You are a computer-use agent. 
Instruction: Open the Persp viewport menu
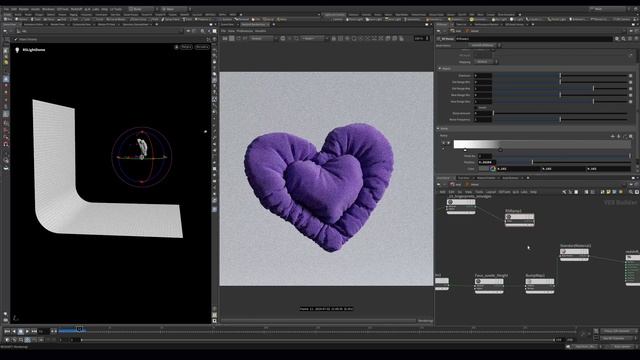coord(186,47)
